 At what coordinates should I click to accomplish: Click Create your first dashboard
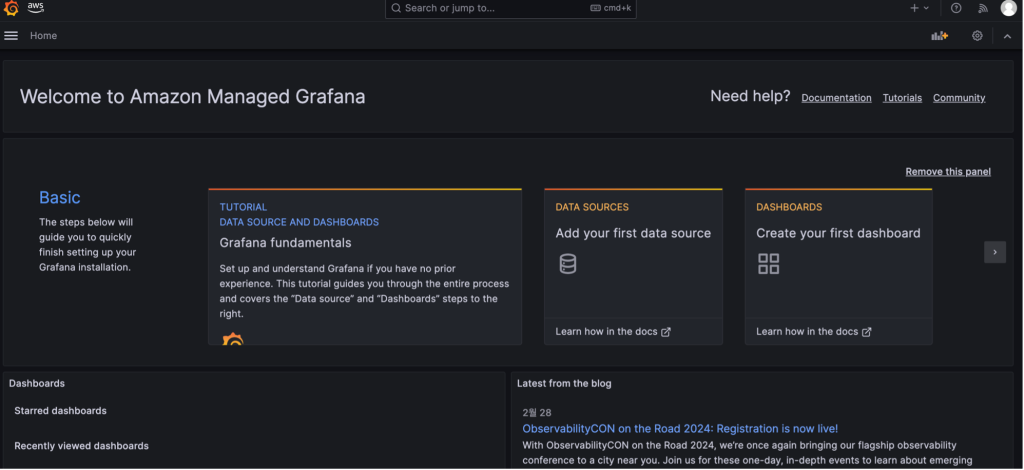(839, 233)
